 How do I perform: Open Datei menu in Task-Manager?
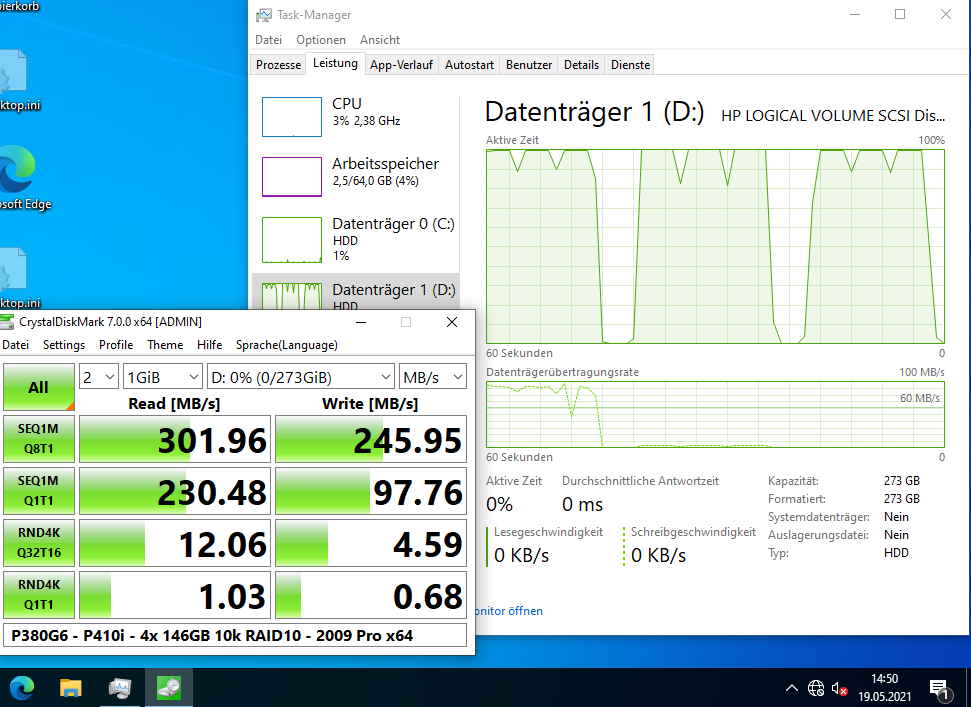[x=268, y=40]
